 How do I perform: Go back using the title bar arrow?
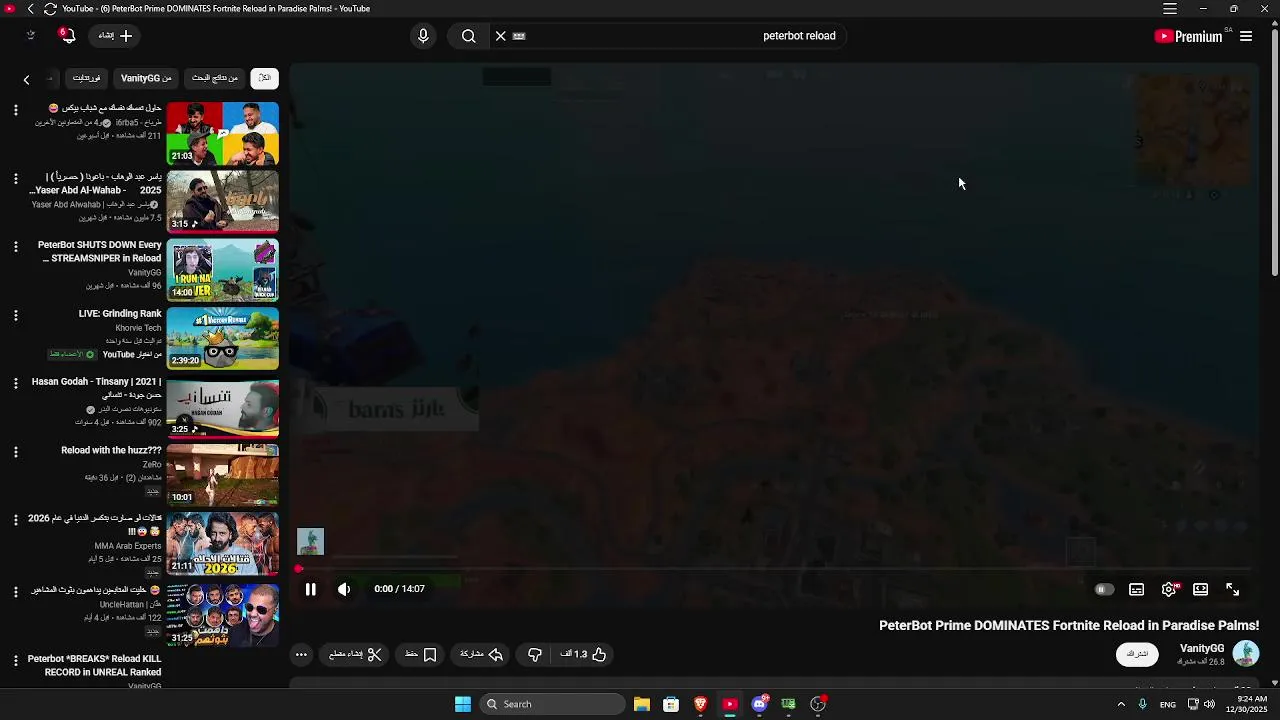[x=30, y=9]
